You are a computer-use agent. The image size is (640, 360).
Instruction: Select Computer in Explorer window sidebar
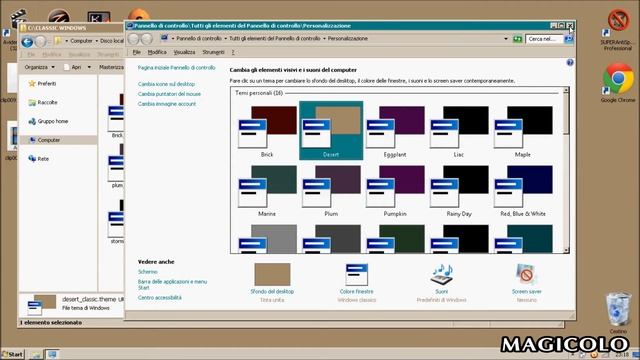(x=58, y=140)
